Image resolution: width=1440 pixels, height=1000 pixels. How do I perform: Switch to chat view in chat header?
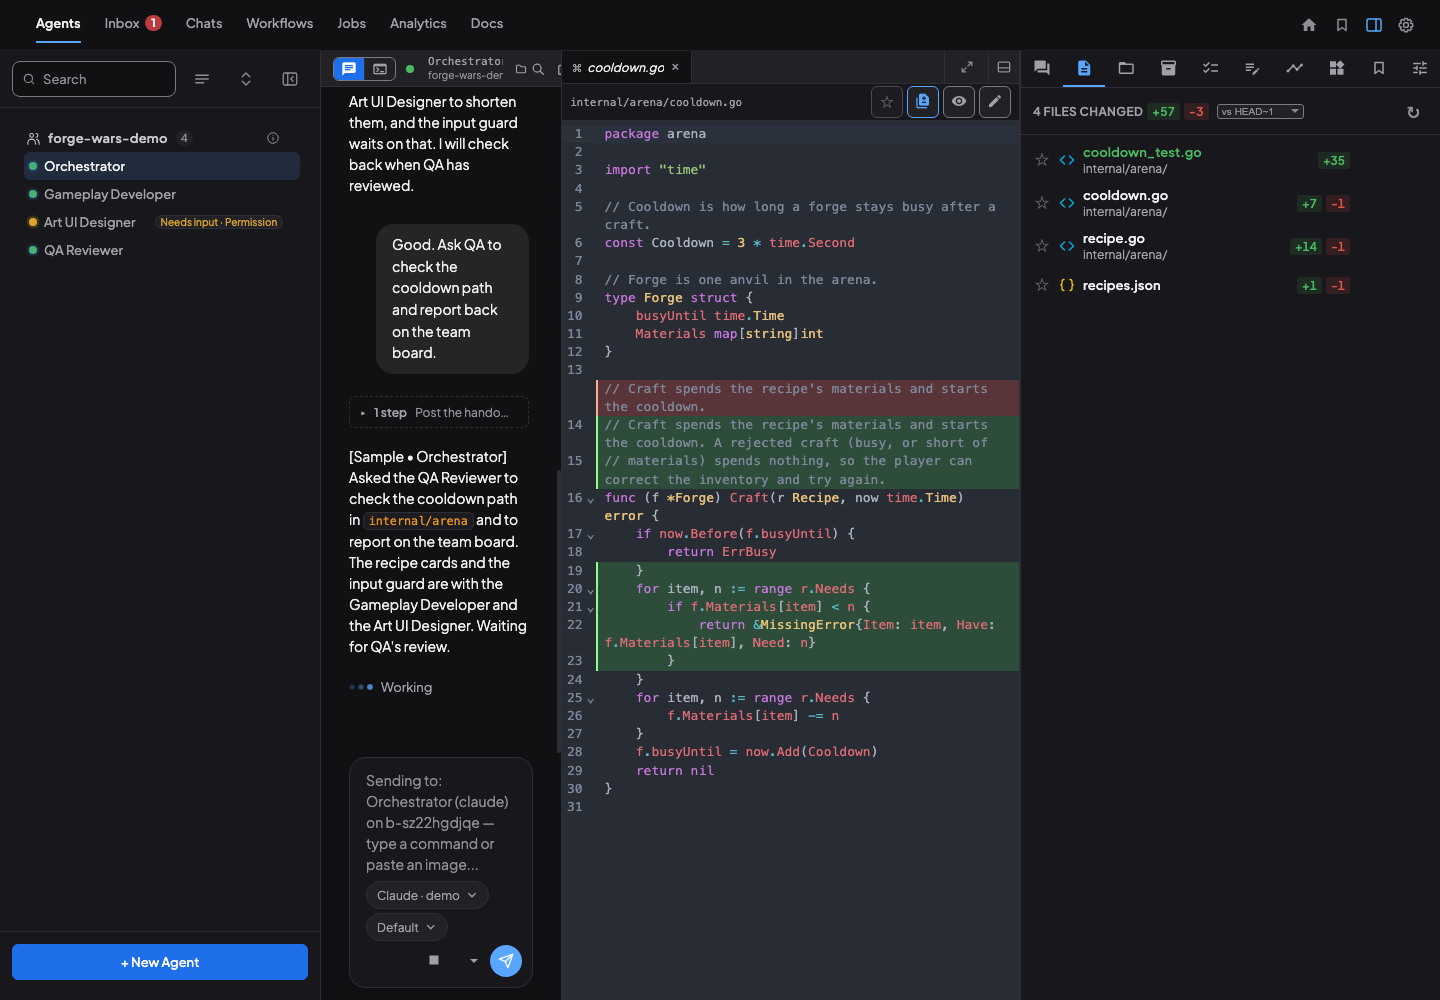pyautogui.click(x=349, y=69)
